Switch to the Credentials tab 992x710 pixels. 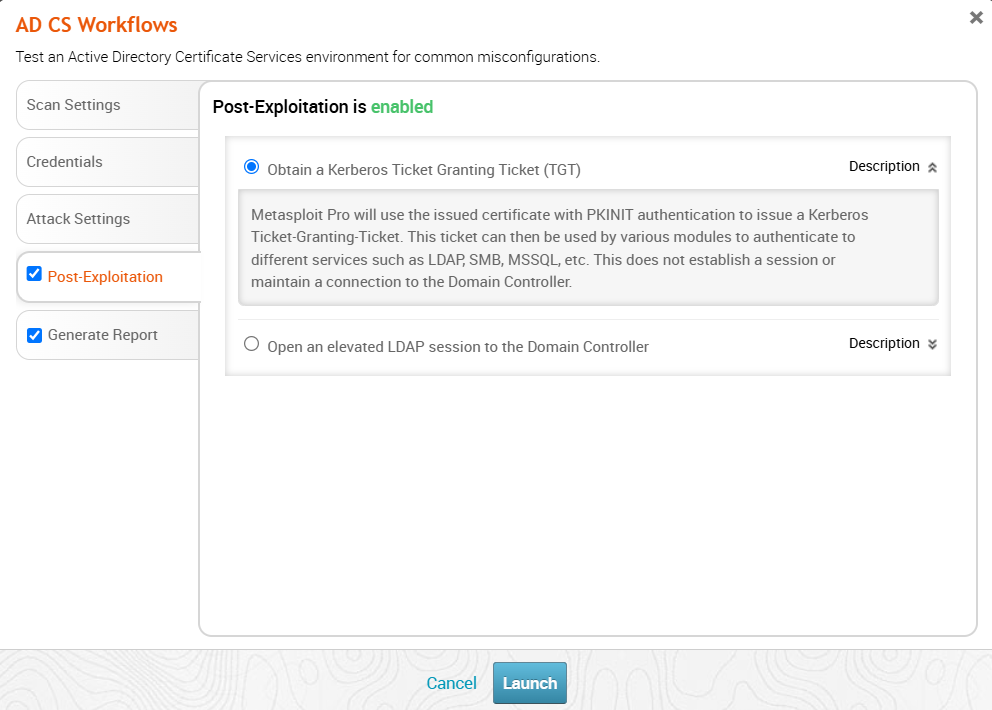64,162
